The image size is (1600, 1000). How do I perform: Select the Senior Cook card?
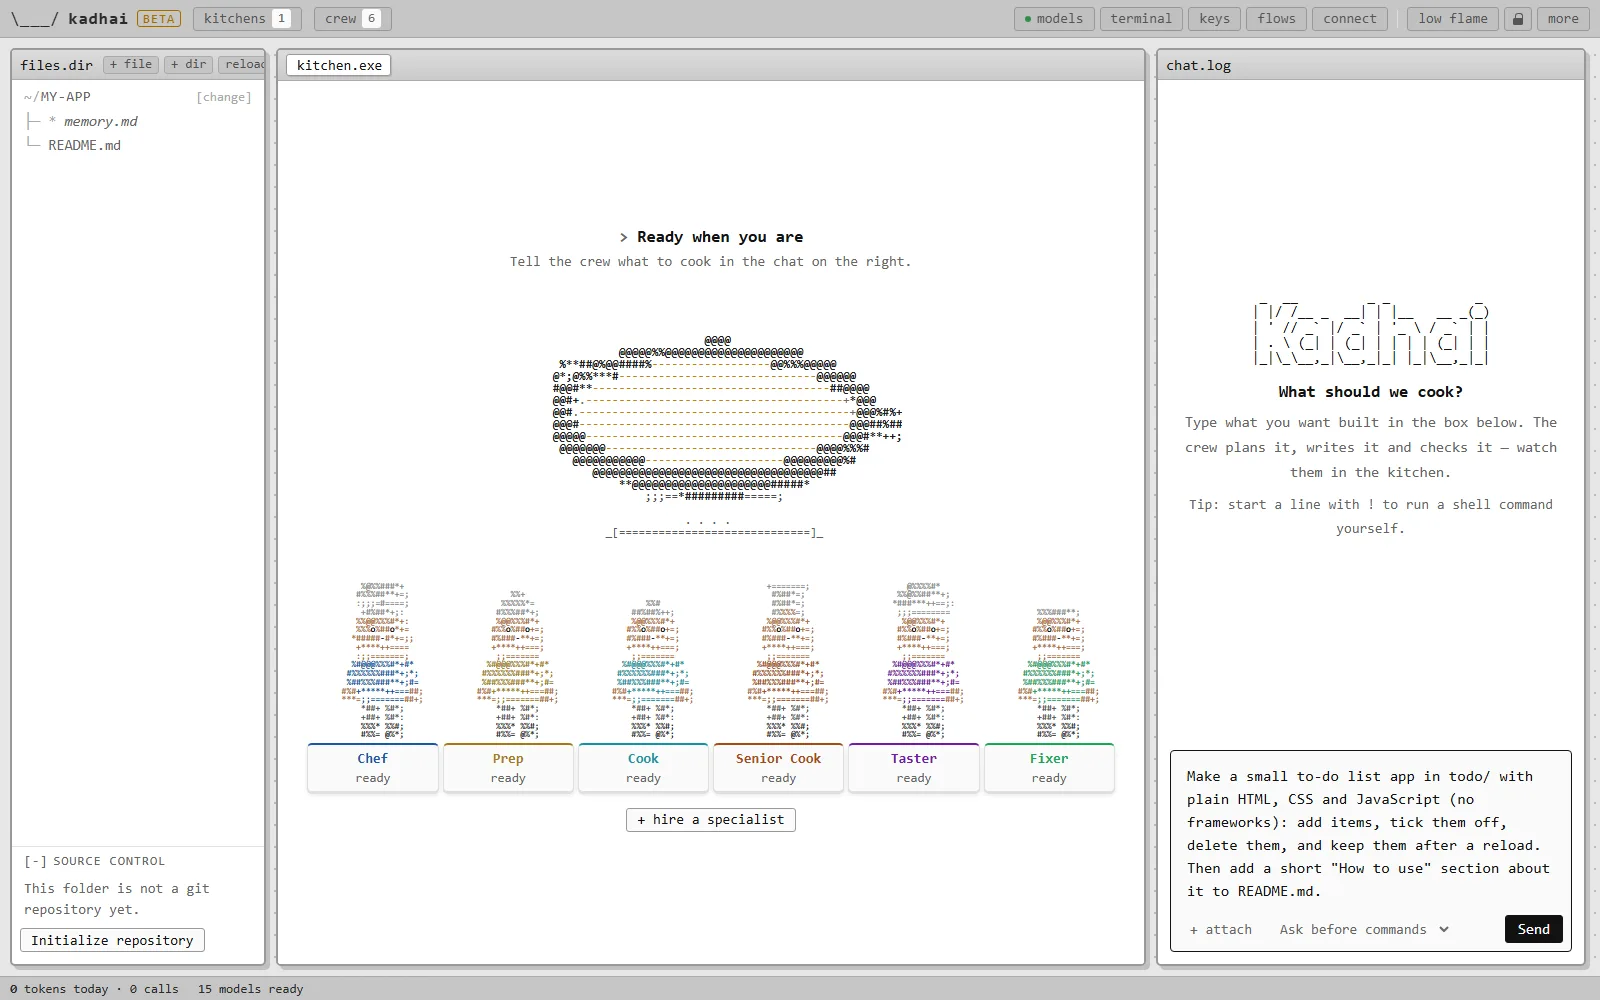click(x=778, y=768)
